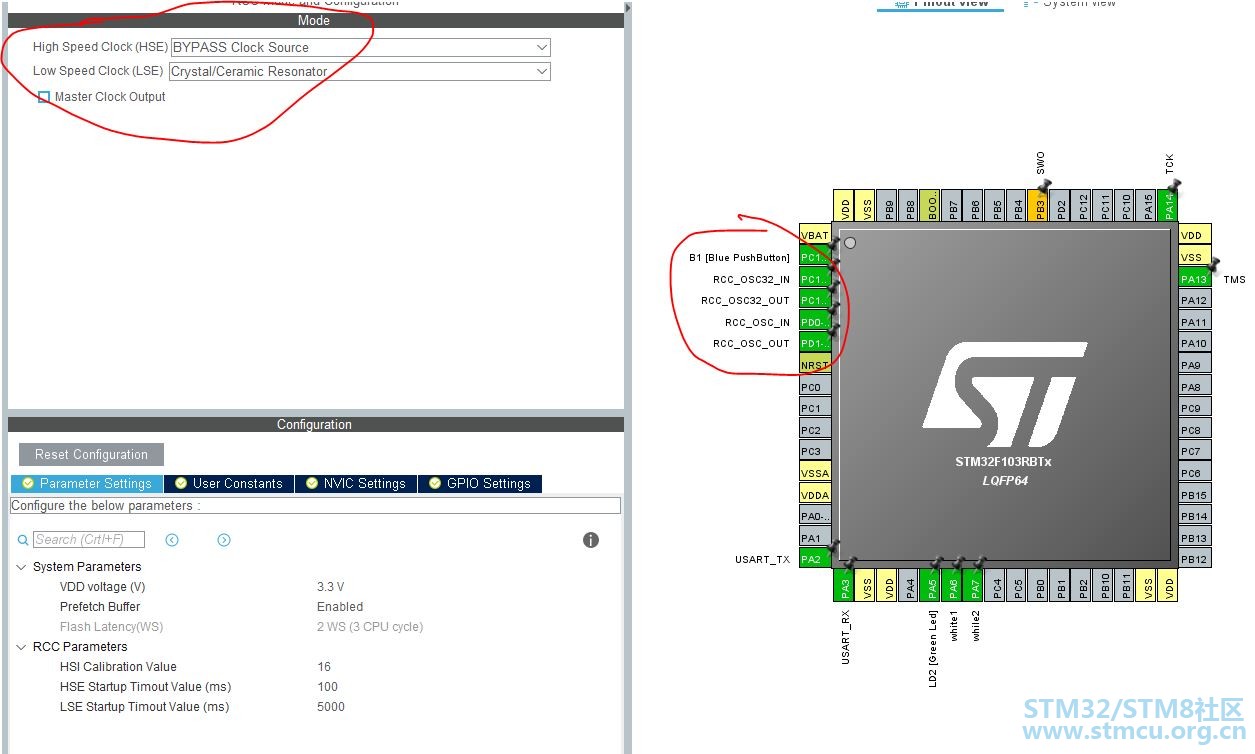Click the PC4 pin

pyautogui.click(x=996, y=585)
